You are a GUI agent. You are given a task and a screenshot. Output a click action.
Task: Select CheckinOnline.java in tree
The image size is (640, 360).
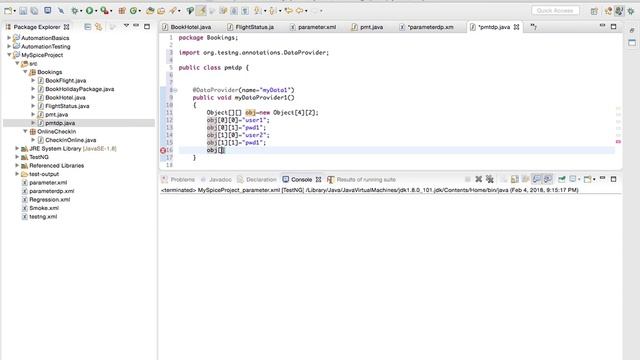coord(71,140)
